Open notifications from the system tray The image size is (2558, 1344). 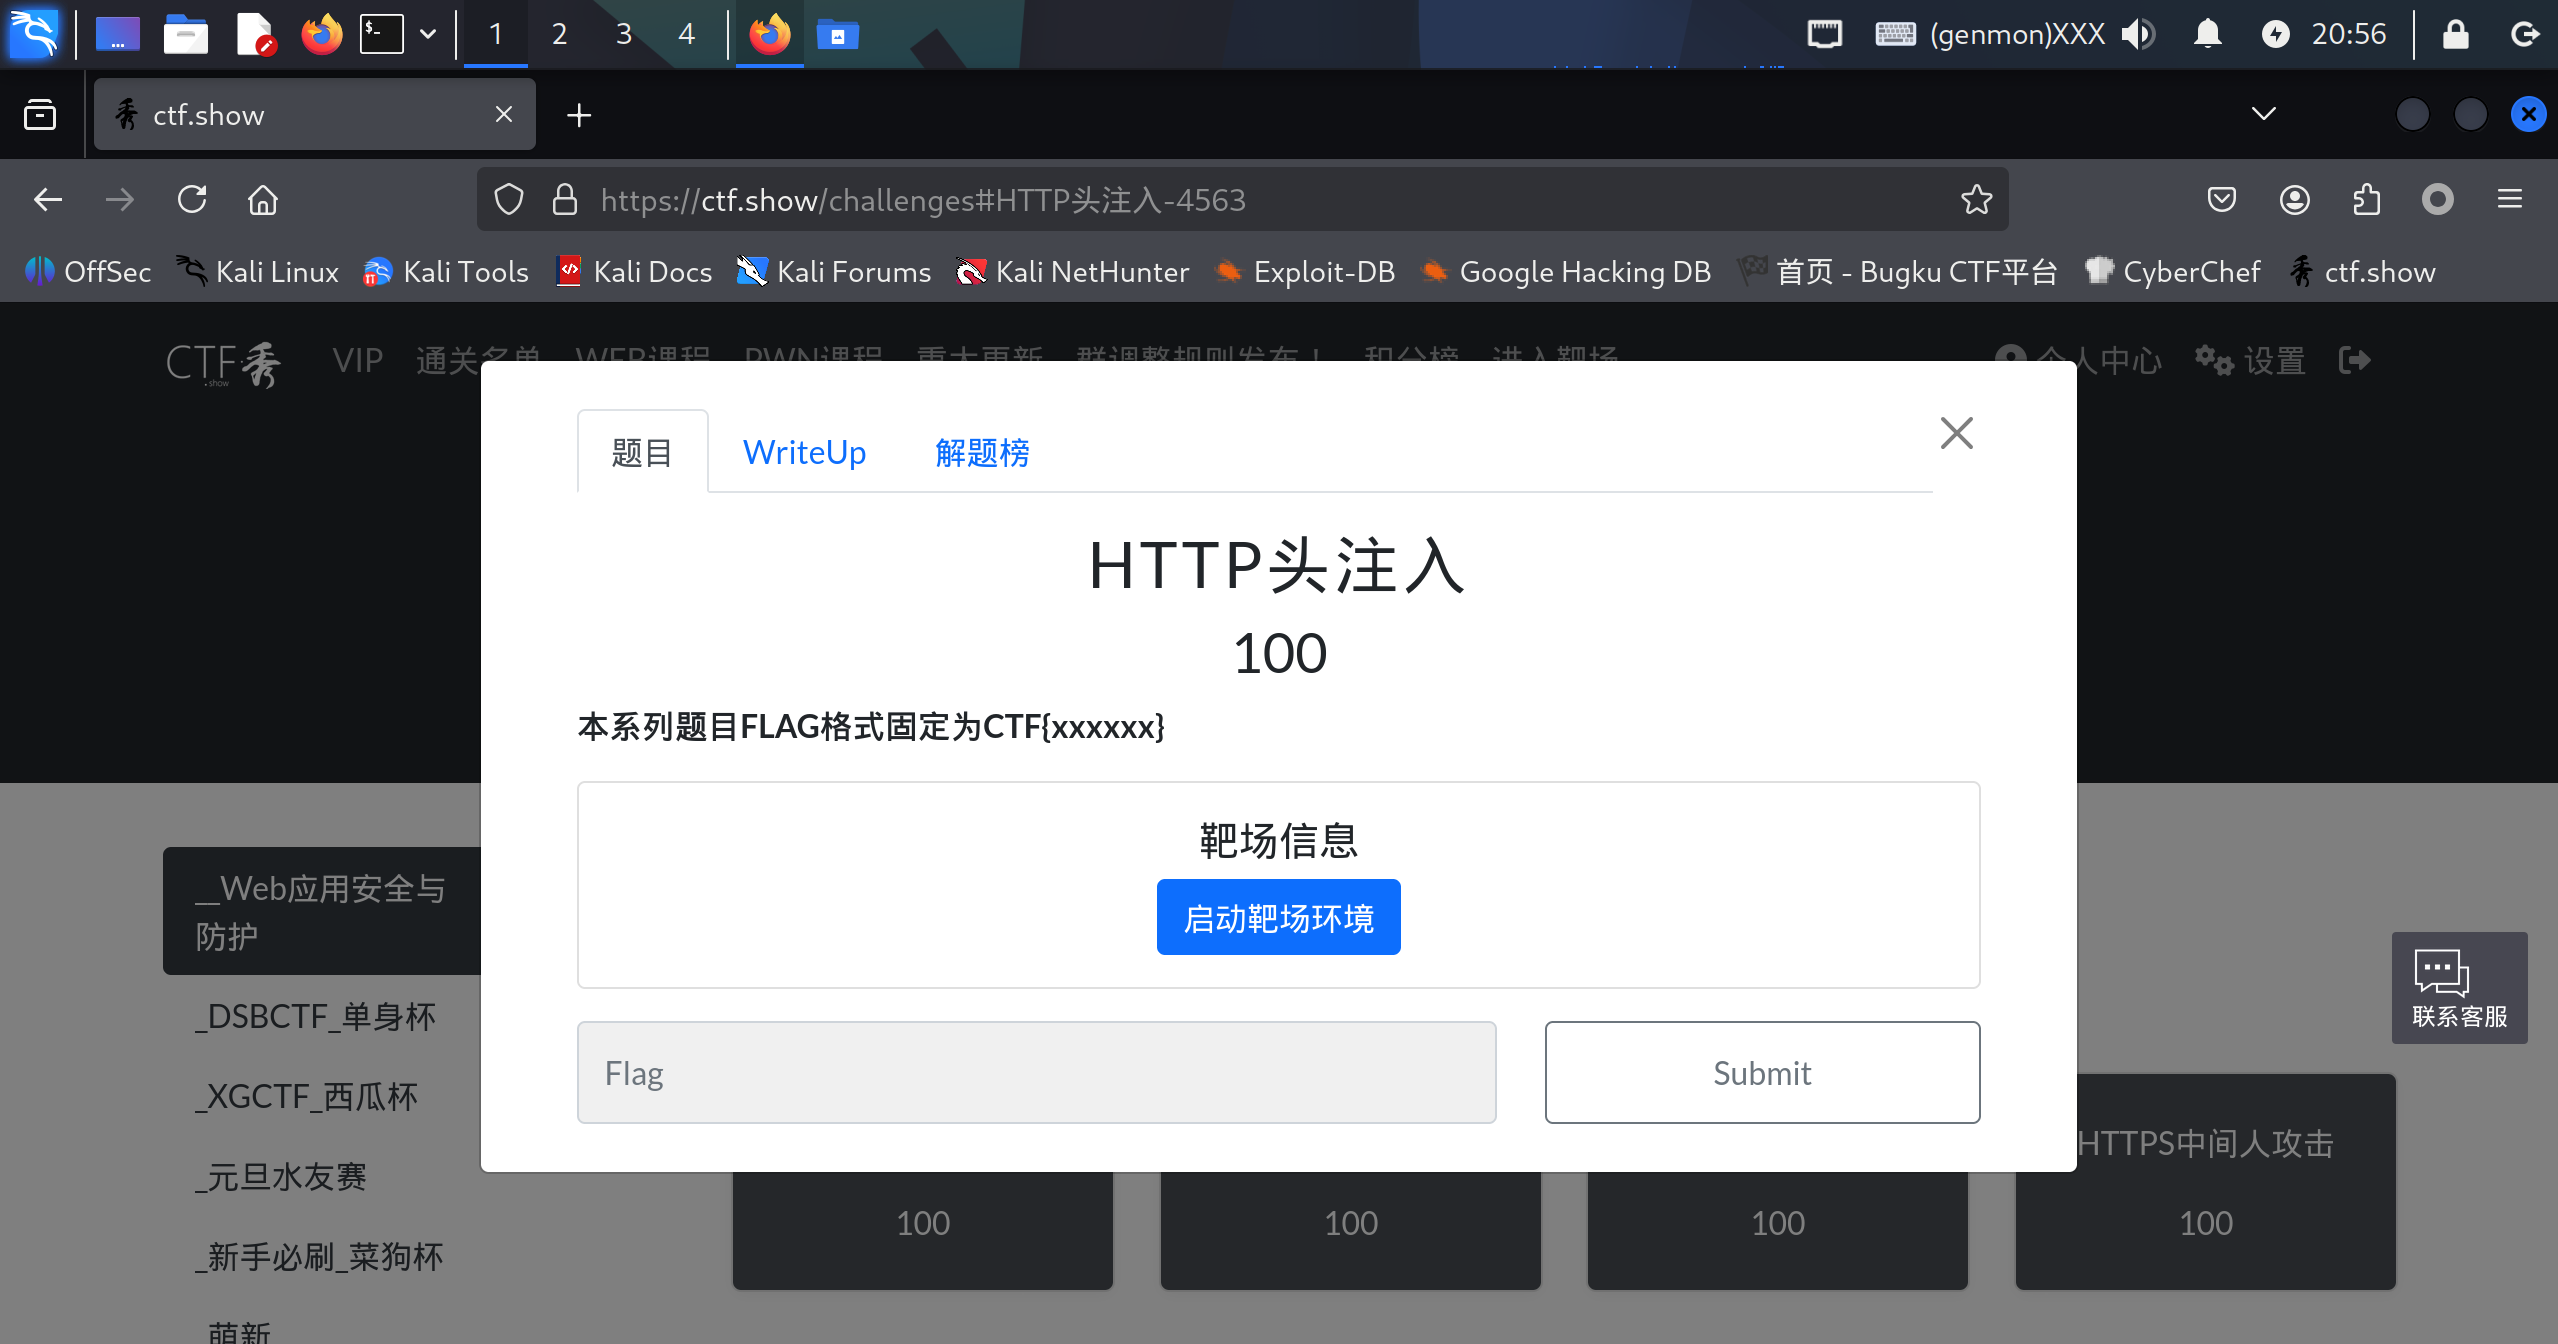point(2208,33)
